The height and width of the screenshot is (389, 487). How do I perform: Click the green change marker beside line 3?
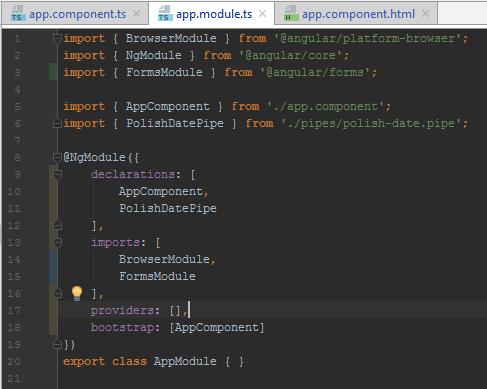53,72
